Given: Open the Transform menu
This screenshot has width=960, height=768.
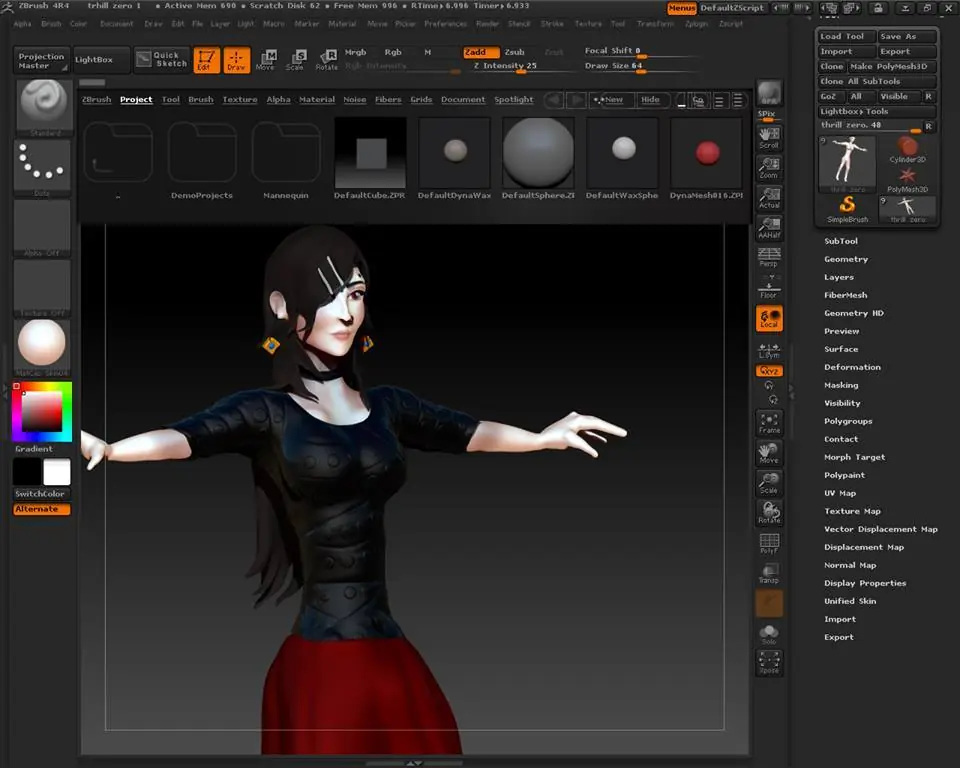Looking at the screenshot, I should [655, 23].
